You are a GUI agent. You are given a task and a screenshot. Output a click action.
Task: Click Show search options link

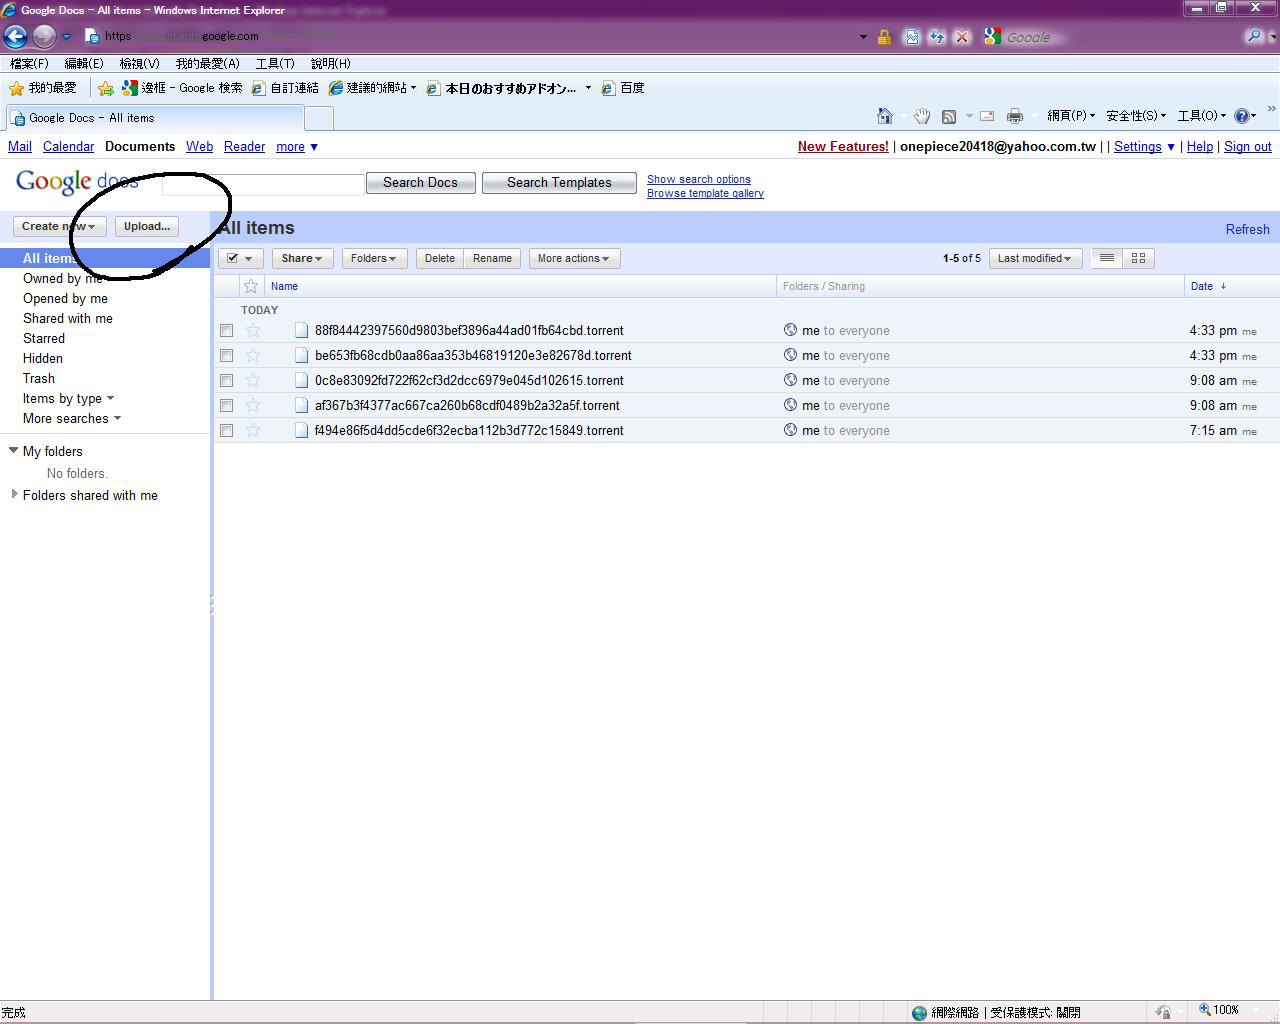[699, 180]
